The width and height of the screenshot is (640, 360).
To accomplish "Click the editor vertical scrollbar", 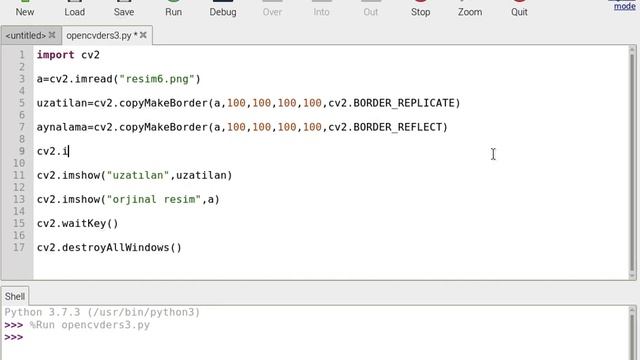I will pyautogui.click(x=632, y=162).
